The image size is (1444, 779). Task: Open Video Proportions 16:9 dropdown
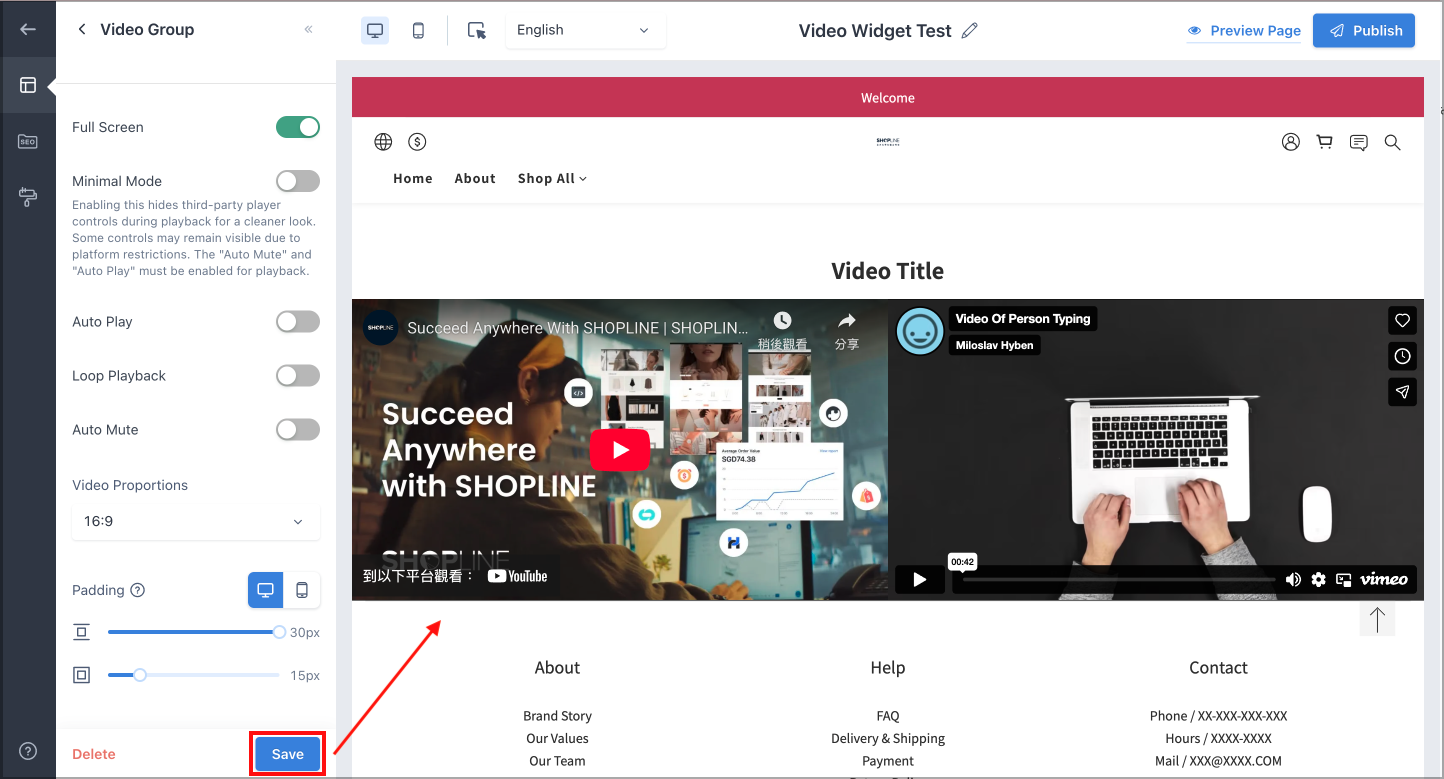point(196,521)
